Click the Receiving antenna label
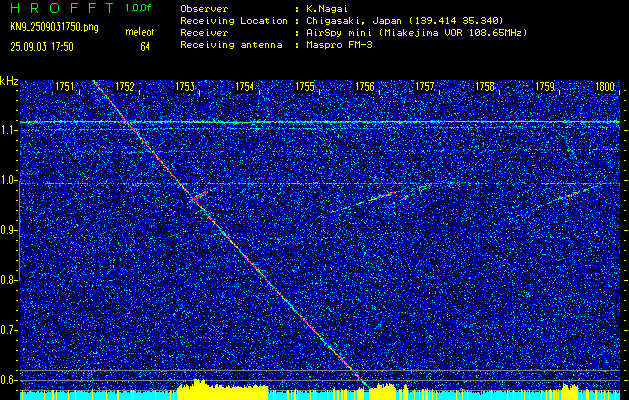This screenshot has height=400, width=629. pyautogui.click(x=231, y=45)
